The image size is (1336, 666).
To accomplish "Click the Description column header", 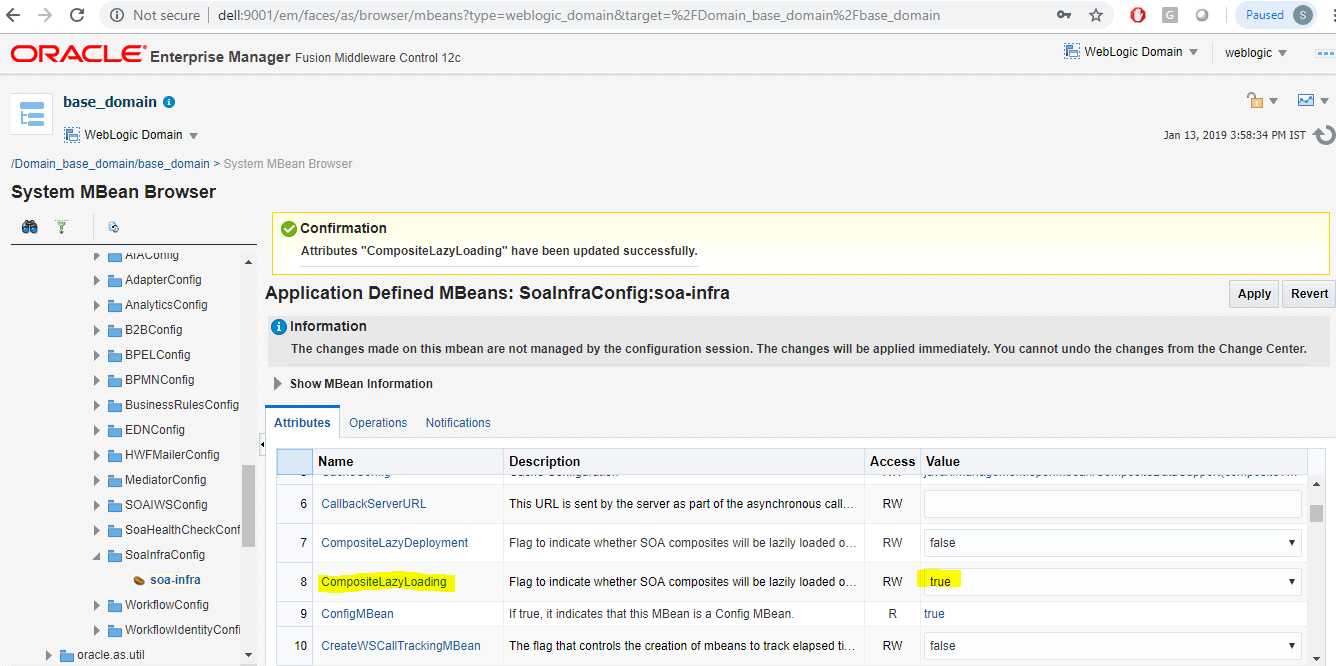I will click(x=684, y=461).
